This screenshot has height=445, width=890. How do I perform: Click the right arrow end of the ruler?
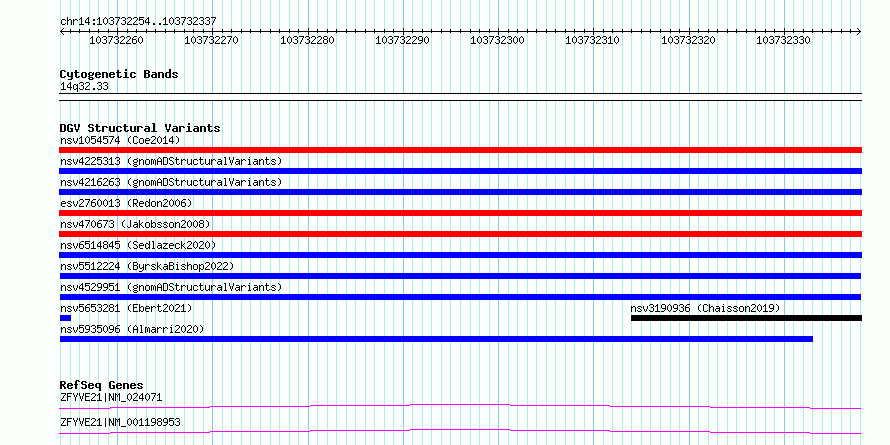859,32
